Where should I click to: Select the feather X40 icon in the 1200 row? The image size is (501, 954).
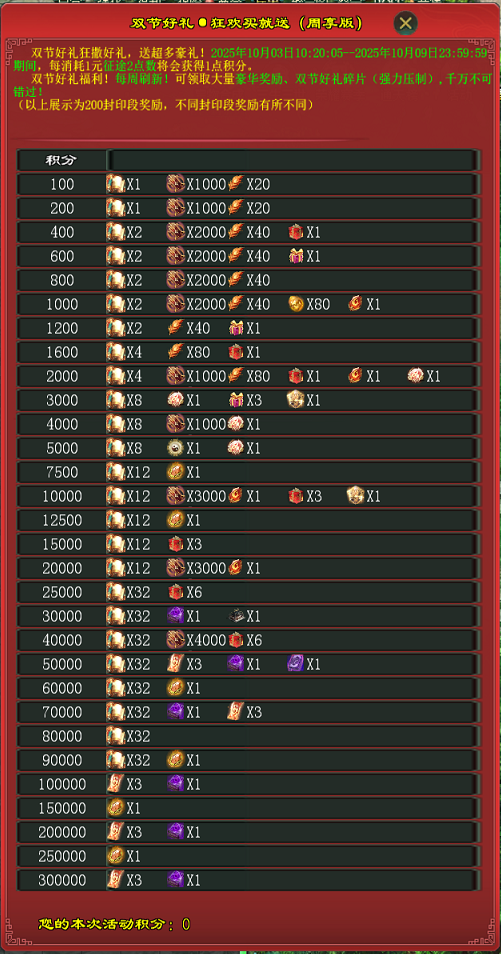[176, 329]
